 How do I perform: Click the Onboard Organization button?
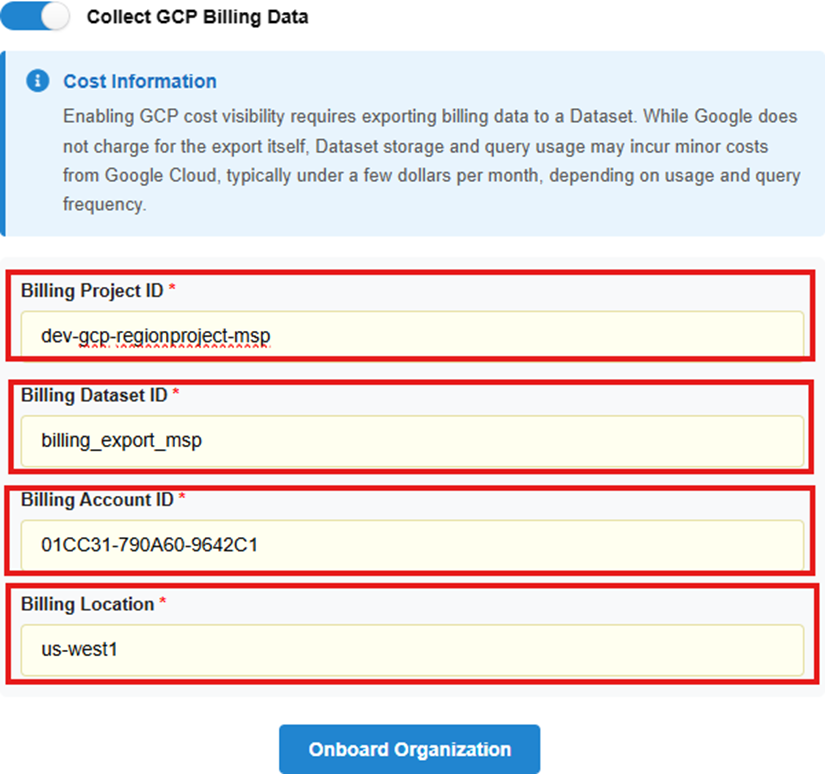pyautogui.click(x=409, y=749)
